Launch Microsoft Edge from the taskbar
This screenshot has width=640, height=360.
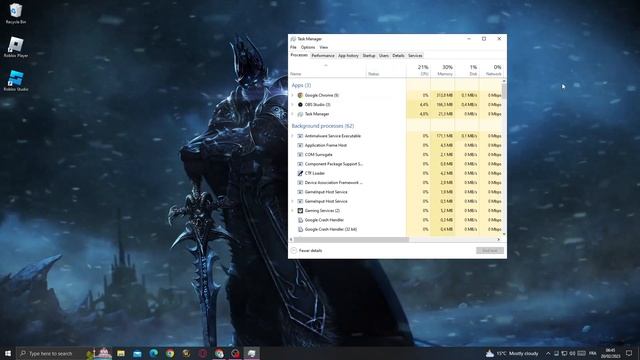click(153, 353)
